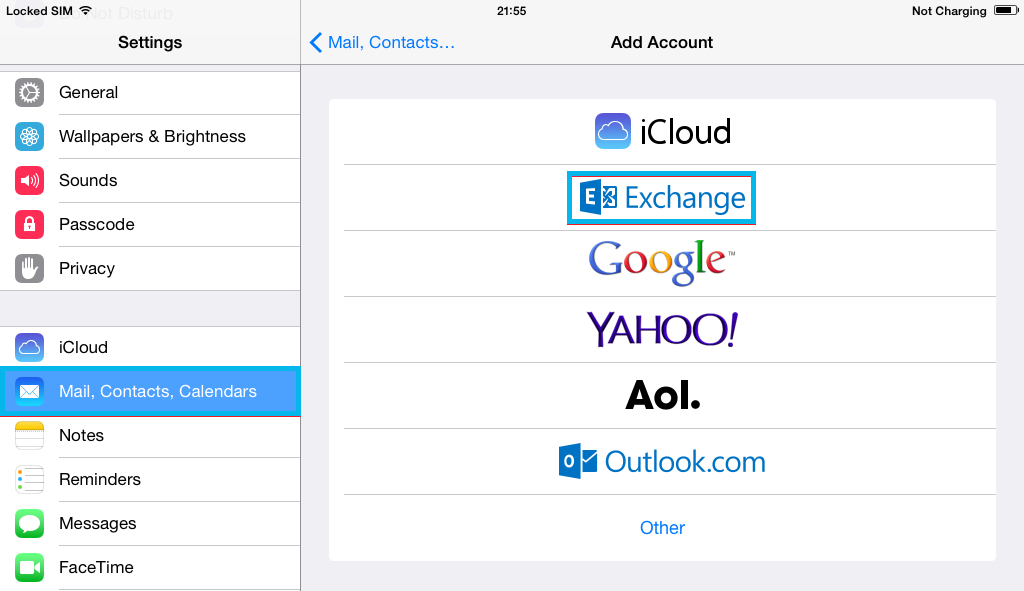This screenshot has width=1024, height=591.
Task: Tap the Privacy hand icon
Action: point(29,268)
